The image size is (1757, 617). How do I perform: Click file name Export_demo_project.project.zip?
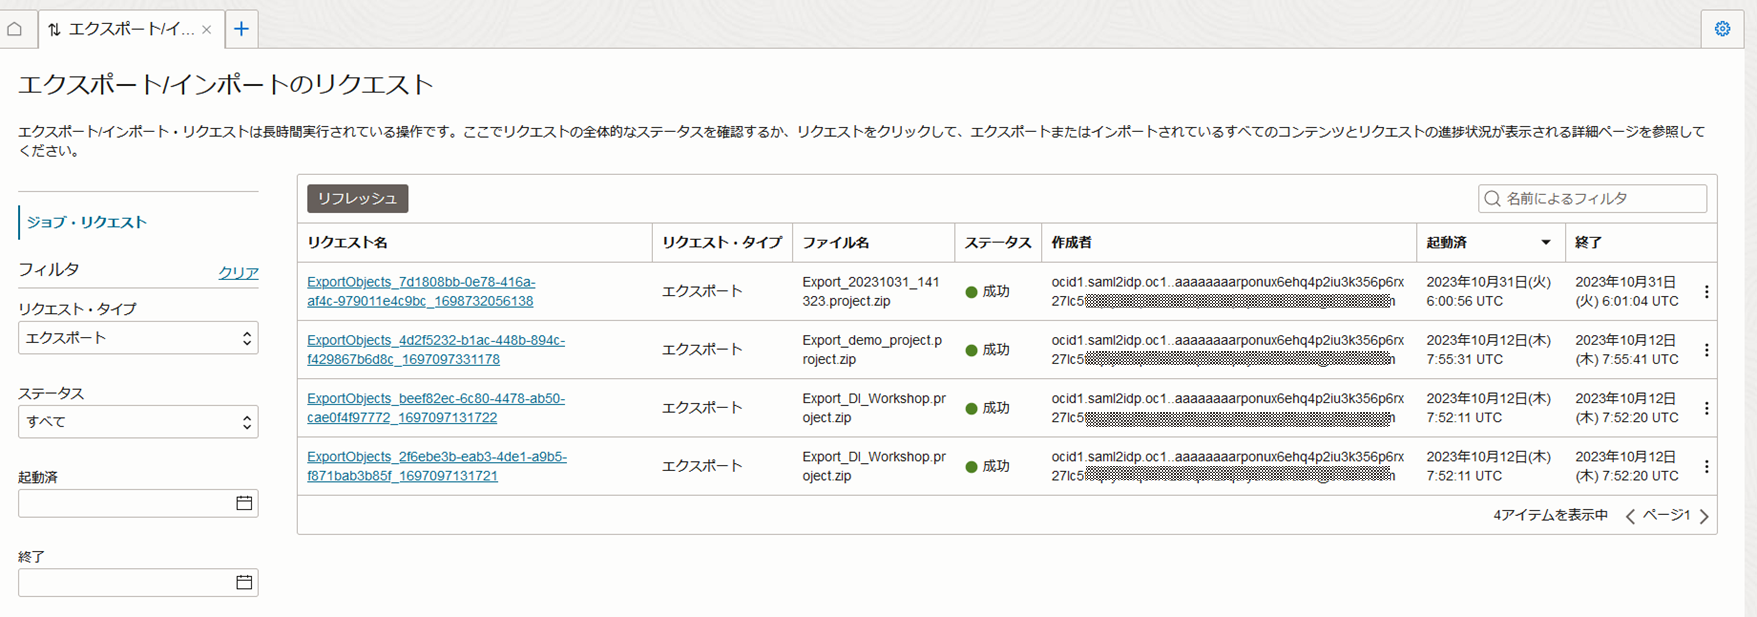[x=872, y=349]
